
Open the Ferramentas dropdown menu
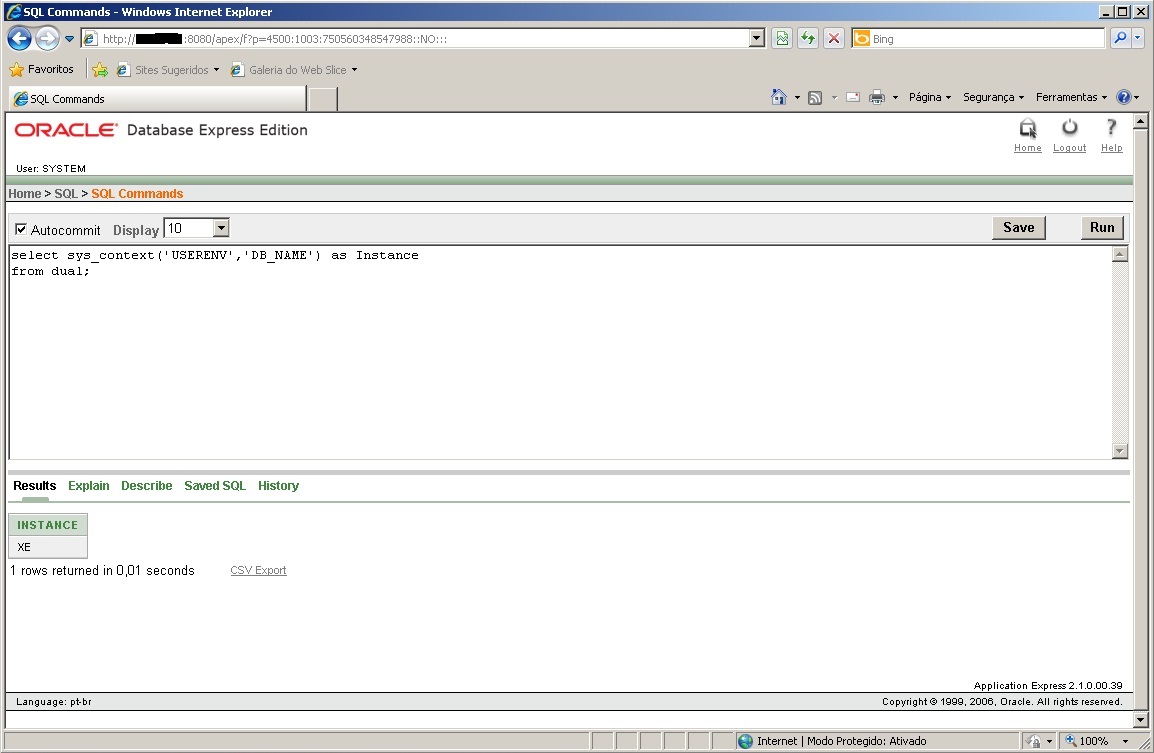1070,97
